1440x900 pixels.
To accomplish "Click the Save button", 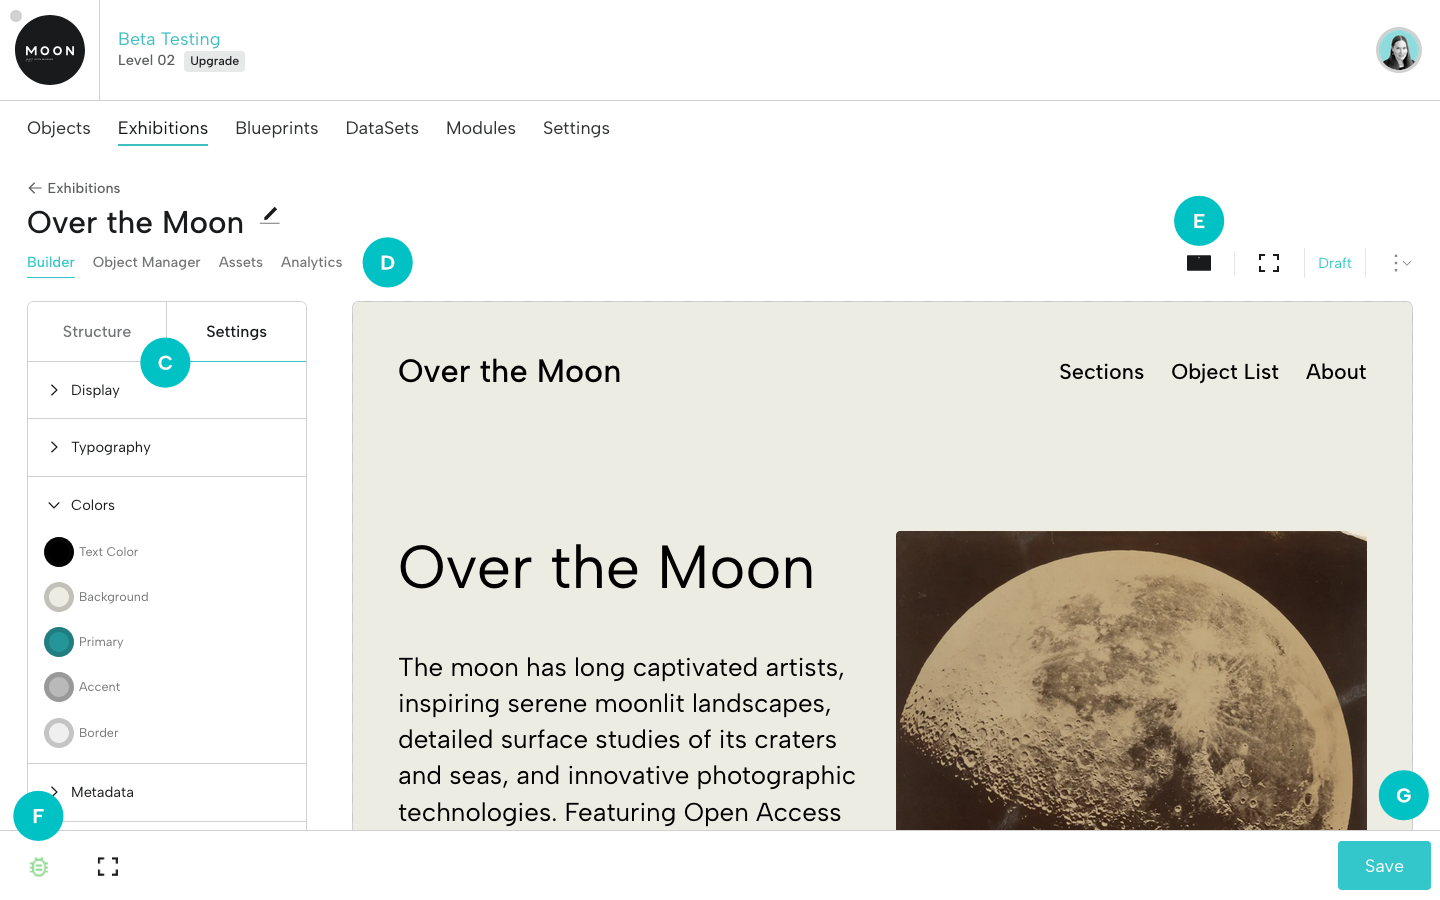I will (1384, 866).
